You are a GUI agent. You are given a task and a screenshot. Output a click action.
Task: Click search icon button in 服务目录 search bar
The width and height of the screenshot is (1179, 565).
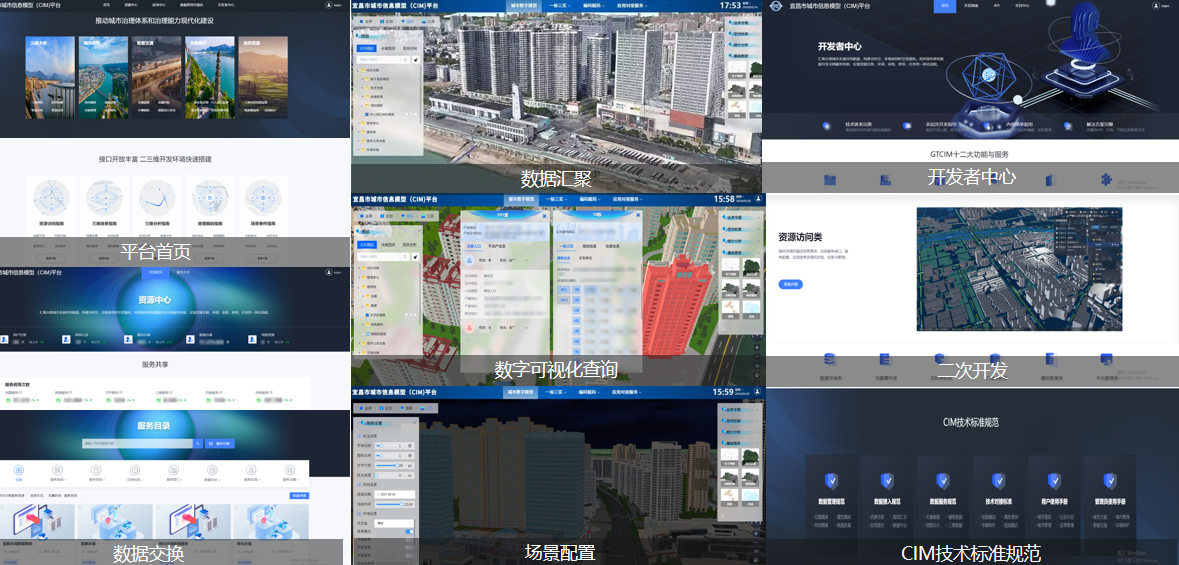(199, 444)
